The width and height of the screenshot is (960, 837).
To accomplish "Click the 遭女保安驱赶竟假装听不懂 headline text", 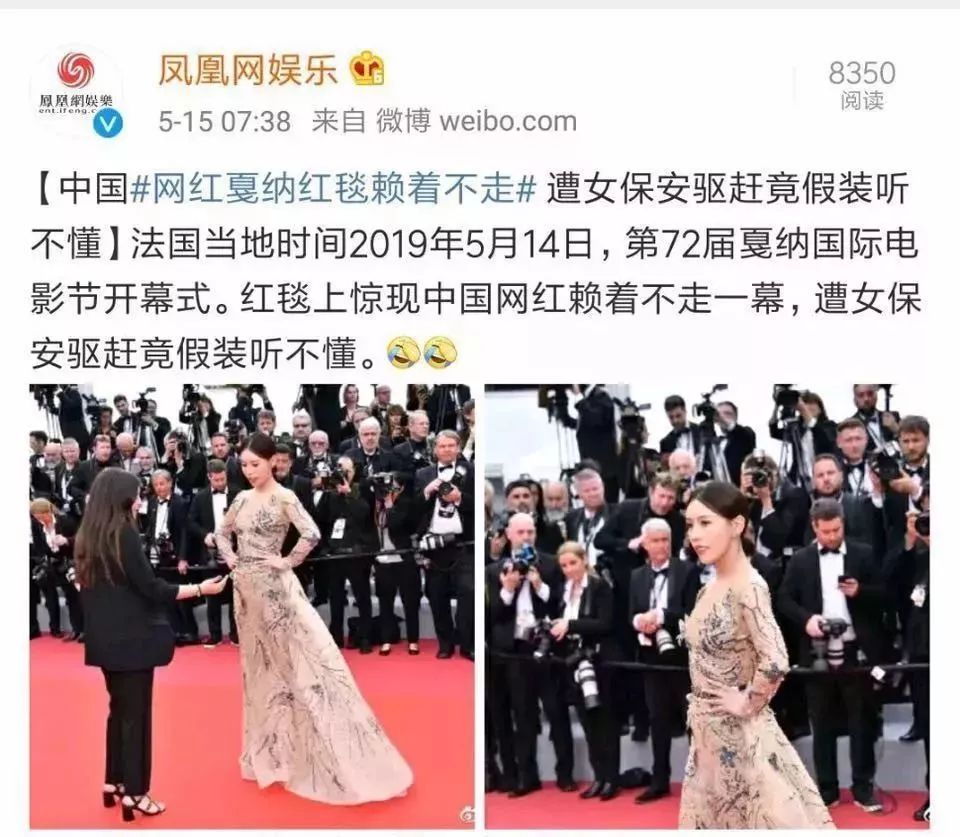I will (470, 216).
